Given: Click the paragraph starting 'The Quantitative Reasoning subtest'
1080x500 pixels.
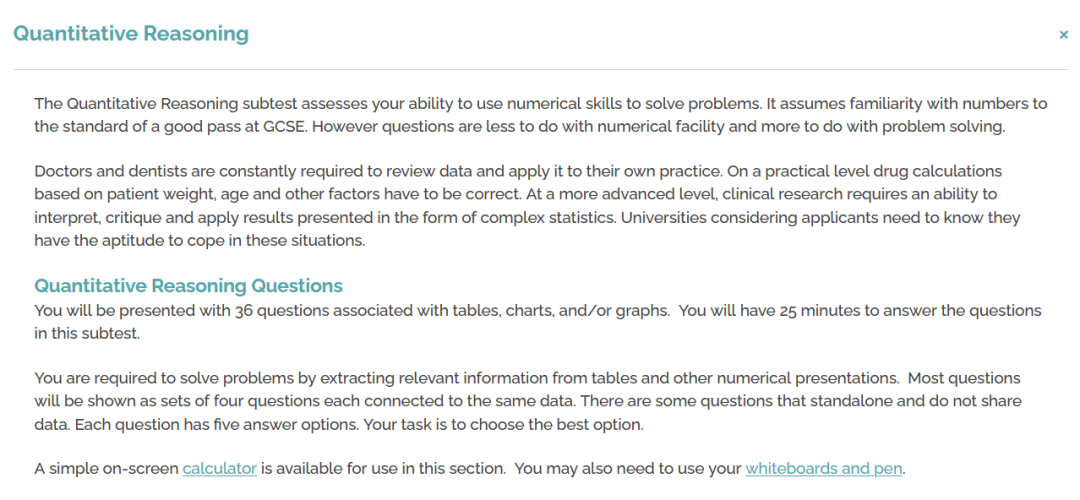Looking at the screenshot, I should pos(541,116).
